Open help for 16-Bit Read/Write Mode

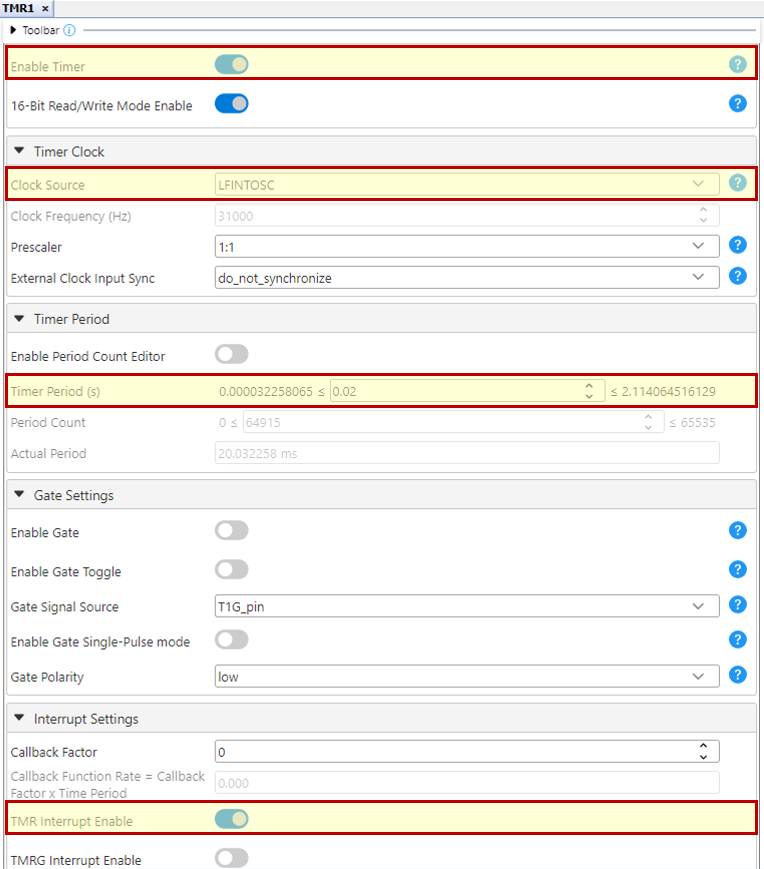click(738, 104)
